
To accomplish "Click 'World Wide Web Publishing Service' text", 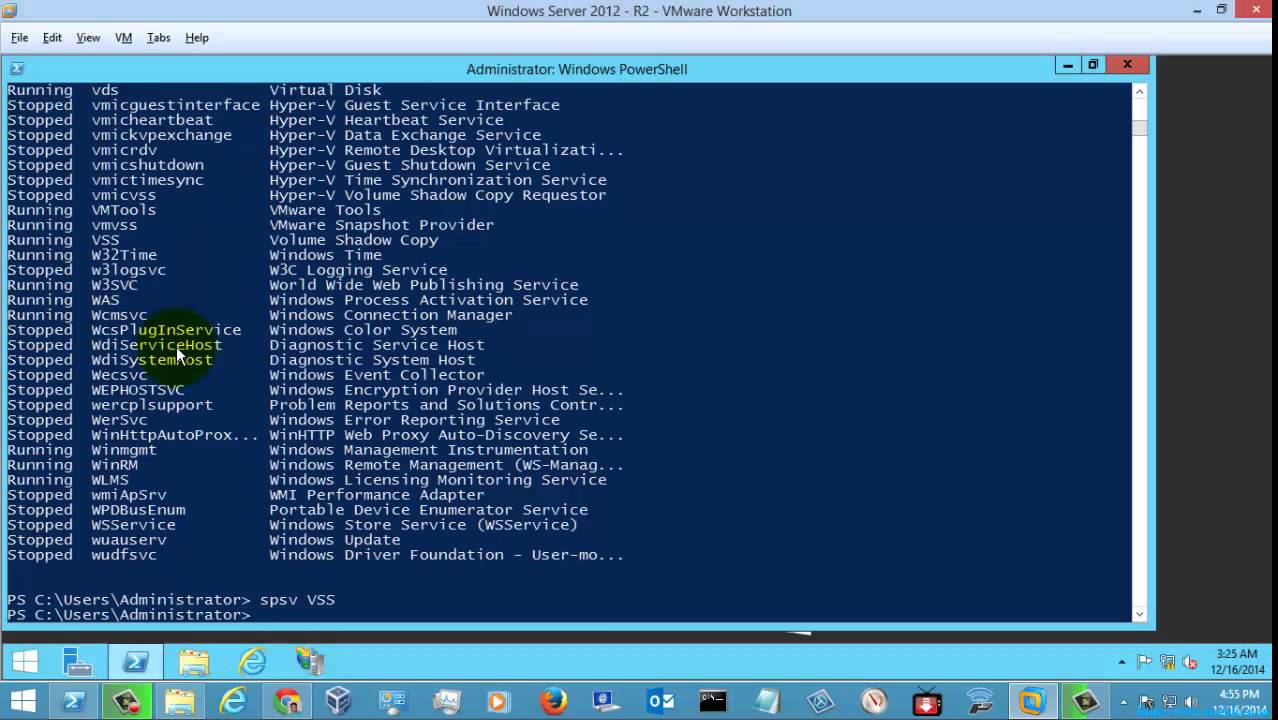I will click(424, 285).
